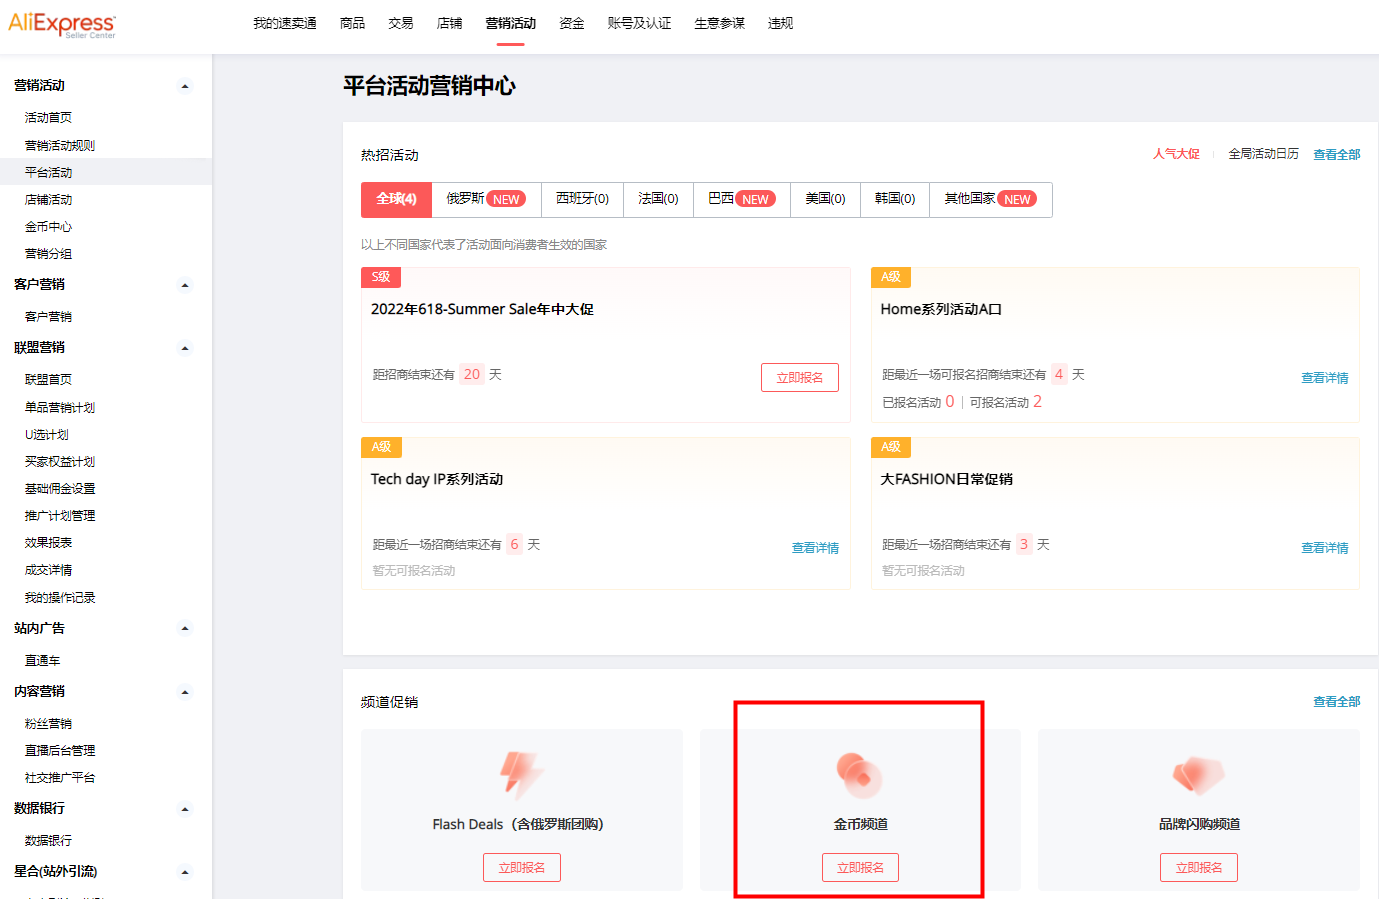Open the 违规 top menu
1379x899 pixels.
click(780, 23)
